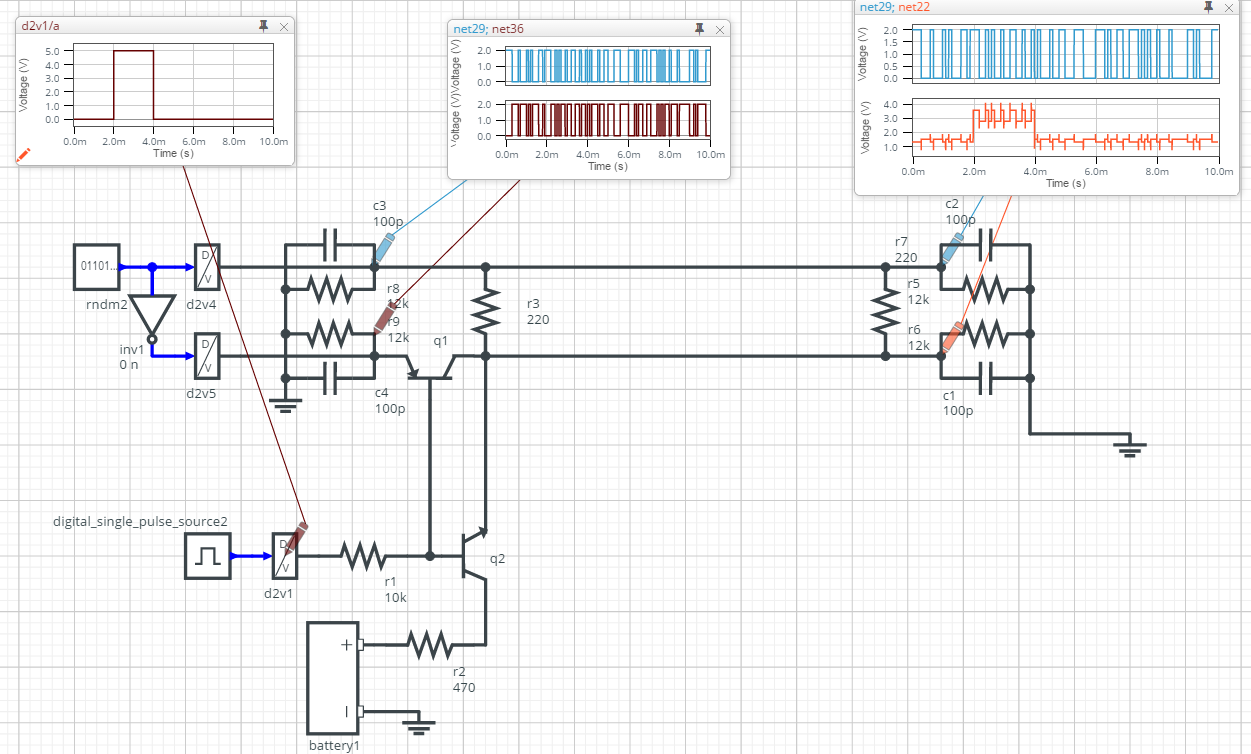Click the rndm2 random bit source block
Screen dimensions: 1251x754
(97, 267)
